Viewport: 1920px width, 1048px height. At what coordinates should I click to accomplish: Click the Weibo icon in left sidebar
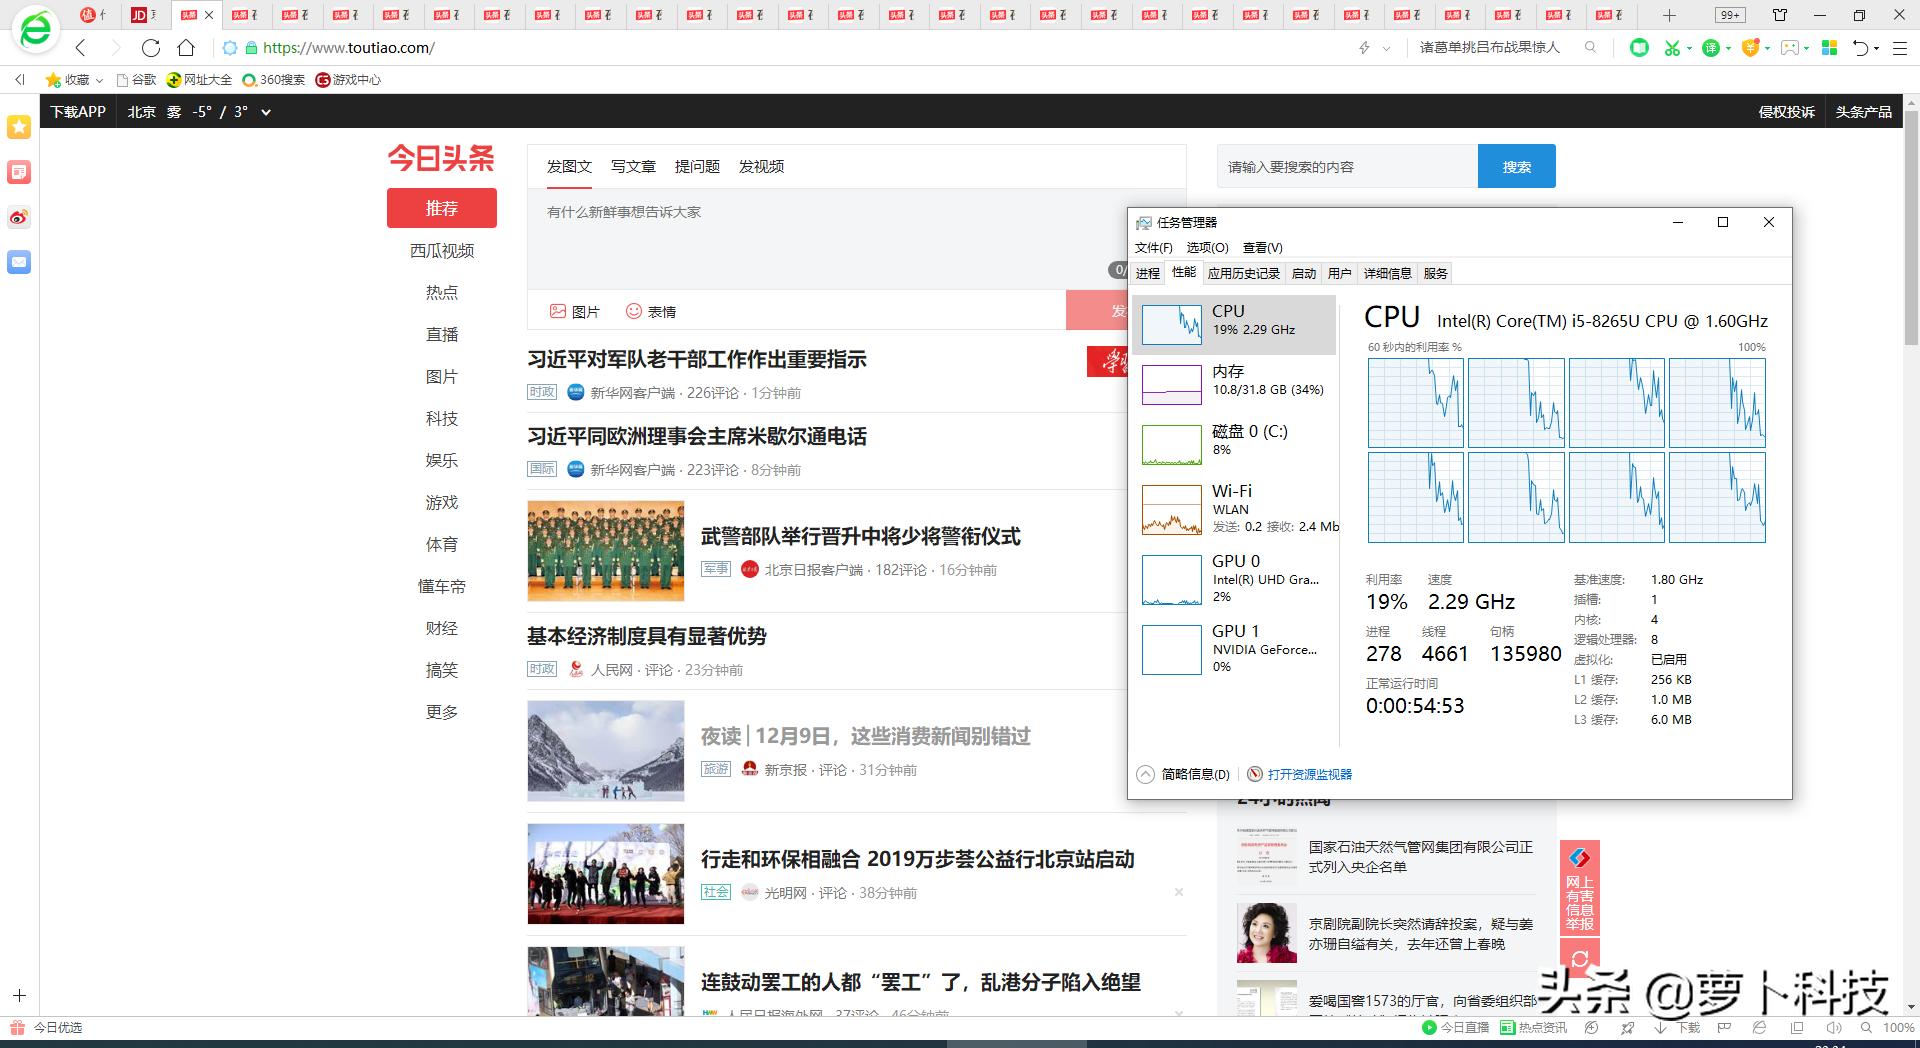(x=19, y=218)
